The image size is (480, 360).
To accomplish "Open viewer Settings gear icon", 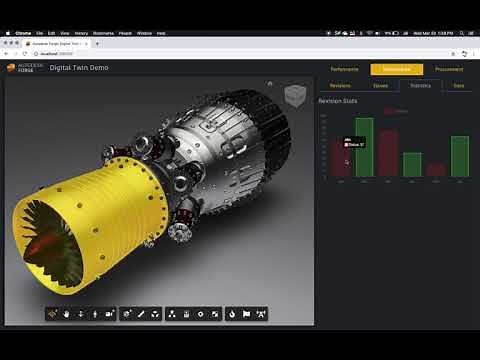I will tap(201, 314).
